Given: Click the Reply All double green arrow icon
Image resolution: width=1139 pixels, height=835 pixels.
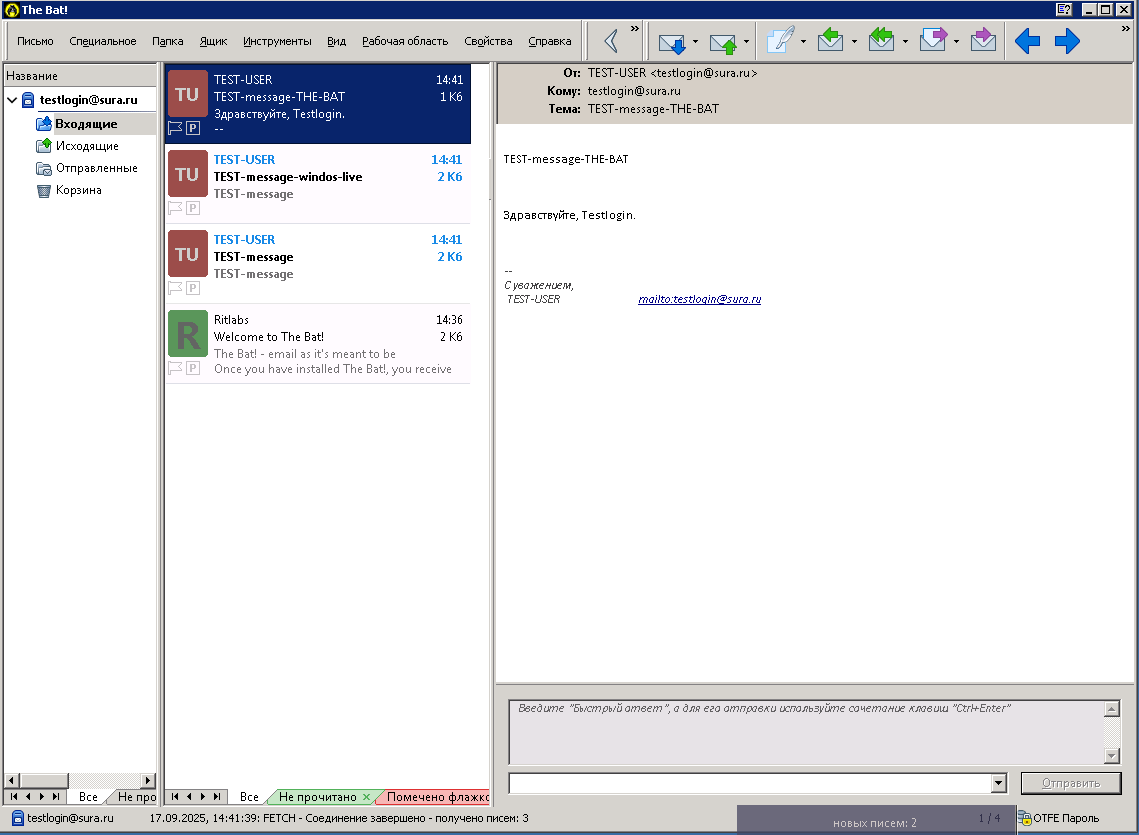Looking at the screenshot, I should pyautogui.click(x=881, y=41).
